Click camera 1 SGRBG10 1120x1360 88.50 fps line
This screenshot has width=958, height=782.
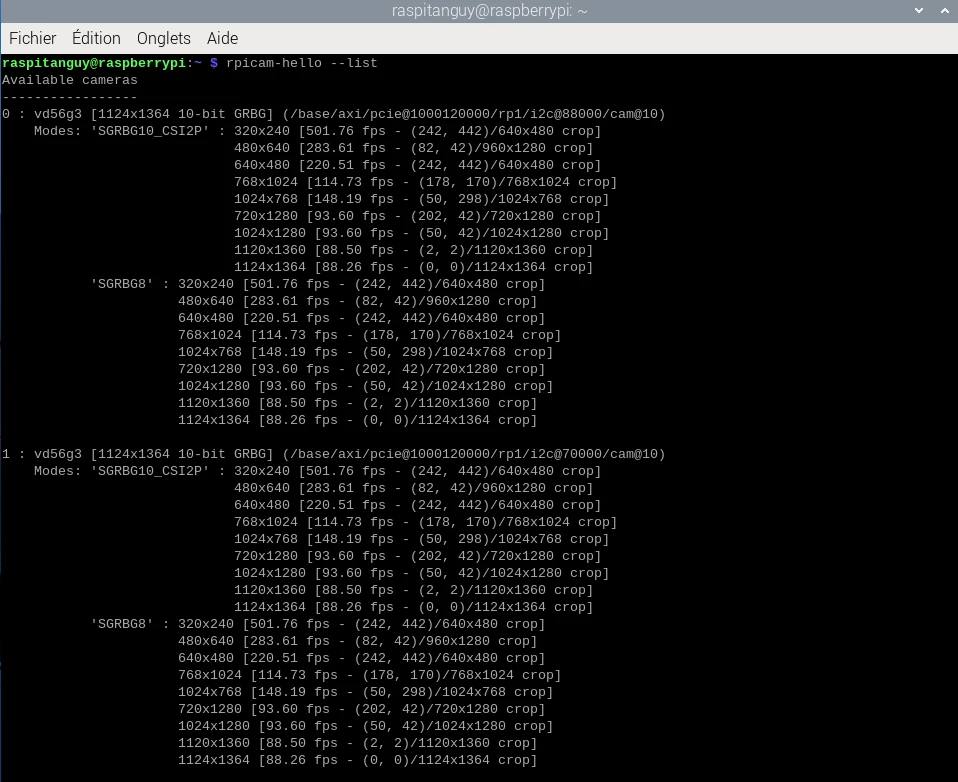tap(414, 590)
